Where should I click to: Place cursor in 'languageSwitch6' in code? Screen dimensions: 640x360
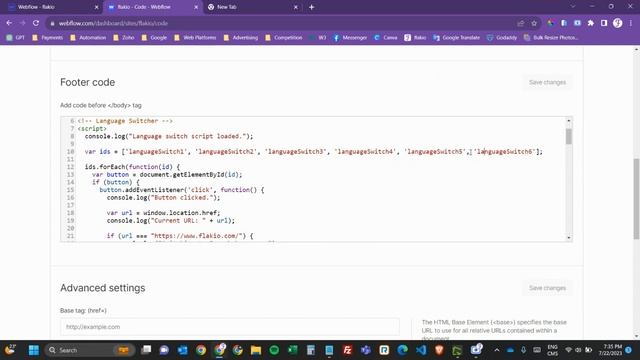[505, 151]
